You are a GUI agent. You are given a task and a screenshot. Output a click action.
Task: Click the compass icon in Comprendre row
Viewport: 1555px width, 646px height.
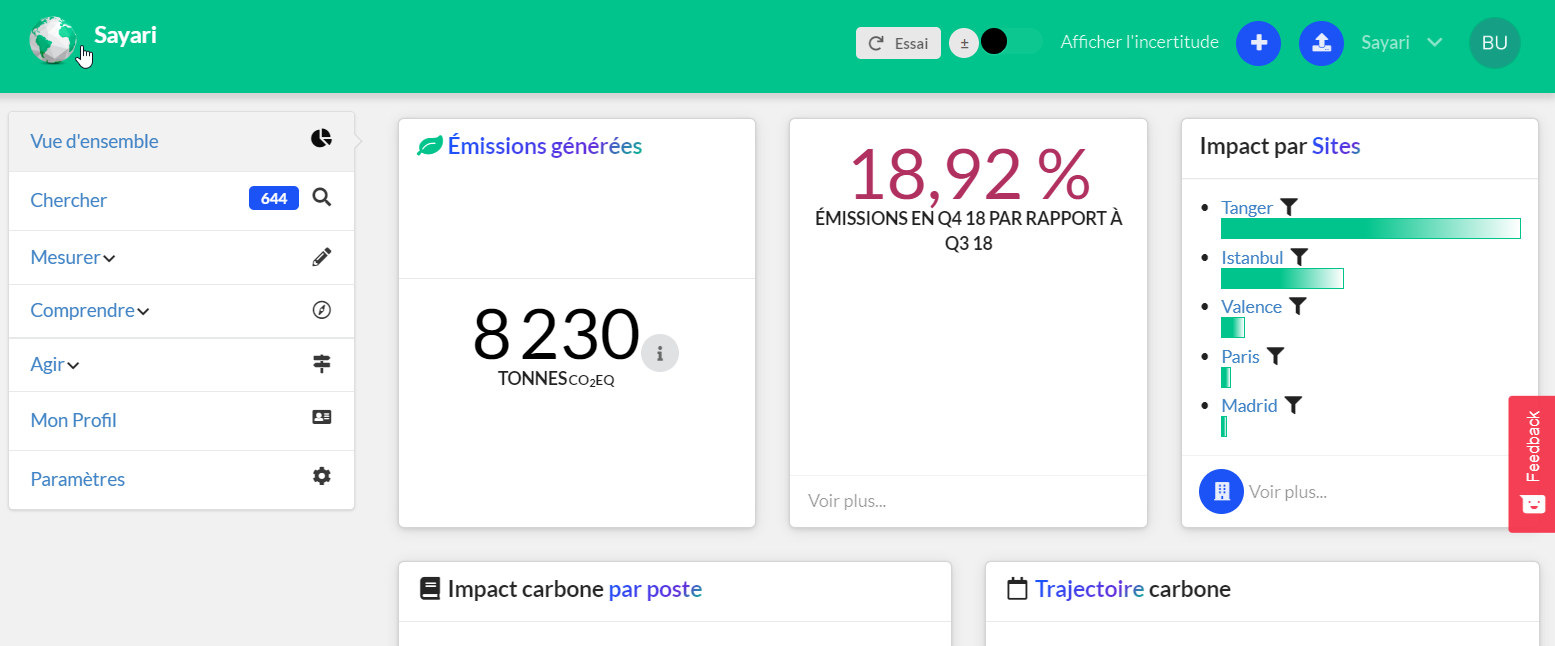pos(321,310)
